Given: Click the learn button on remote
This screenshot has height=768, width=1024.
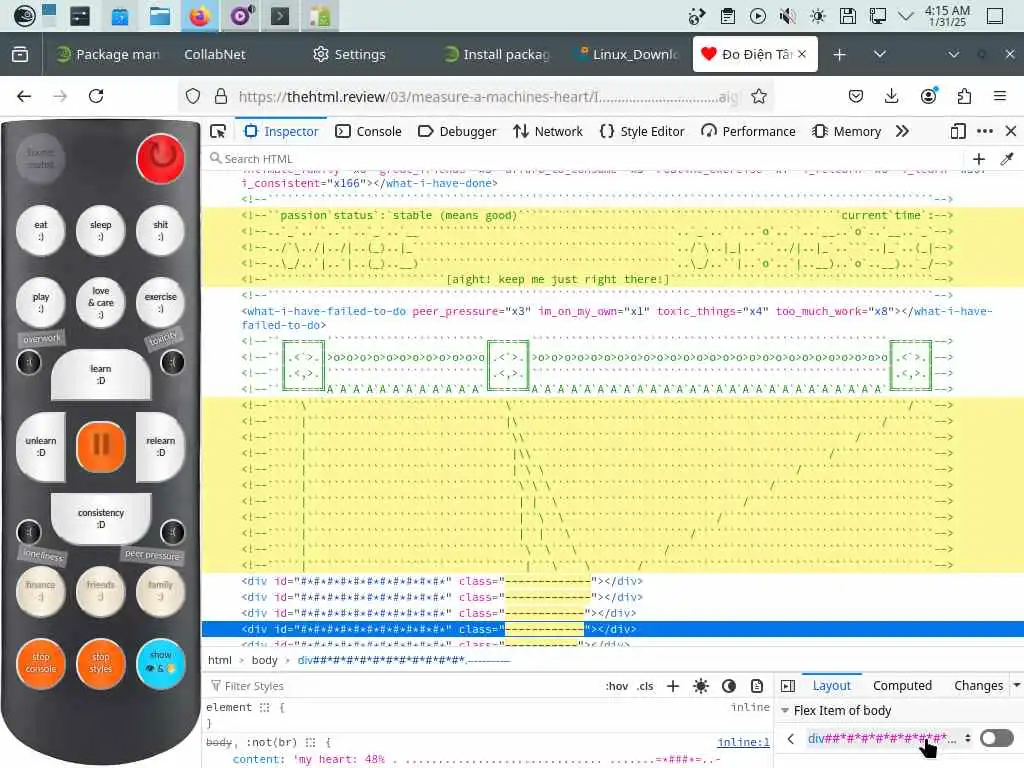Looking at the screenshot, I should click(101, 374).
